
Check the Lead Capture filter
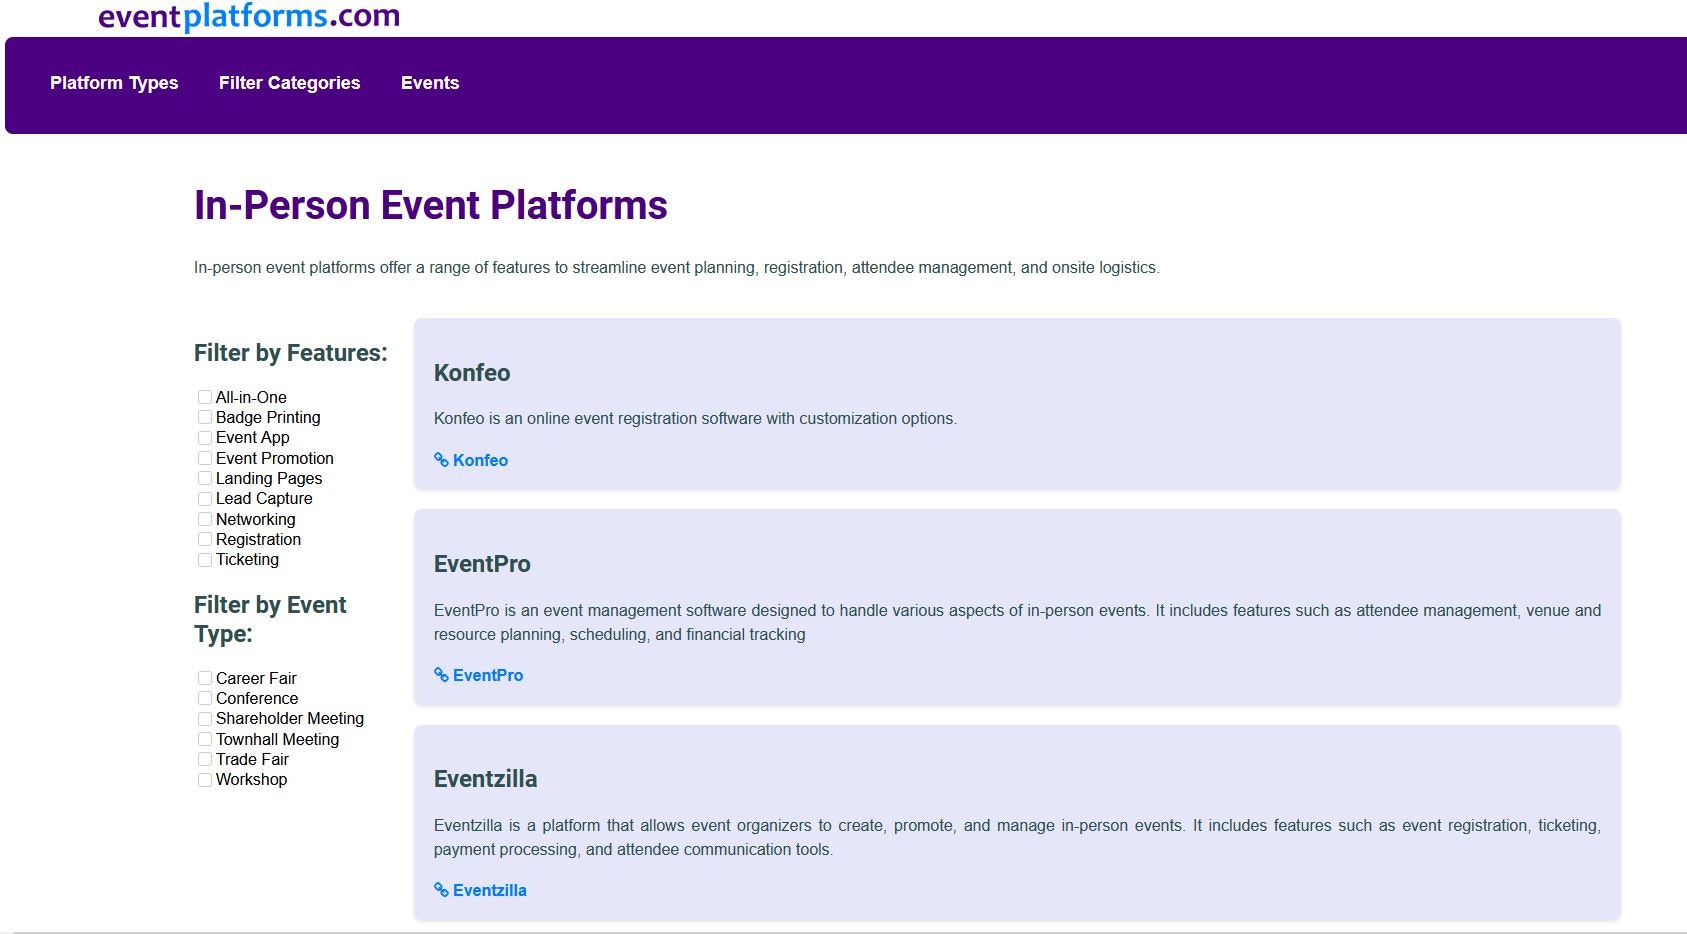click(x=205, y=498)
